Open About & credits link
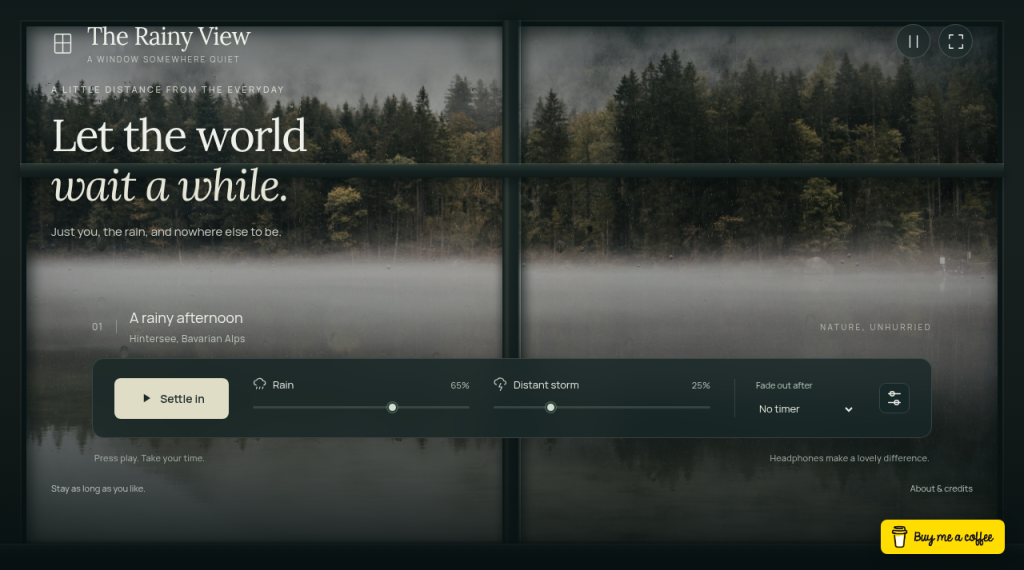The width and height of the screenshot is (1024, 570). click(941, 488)
